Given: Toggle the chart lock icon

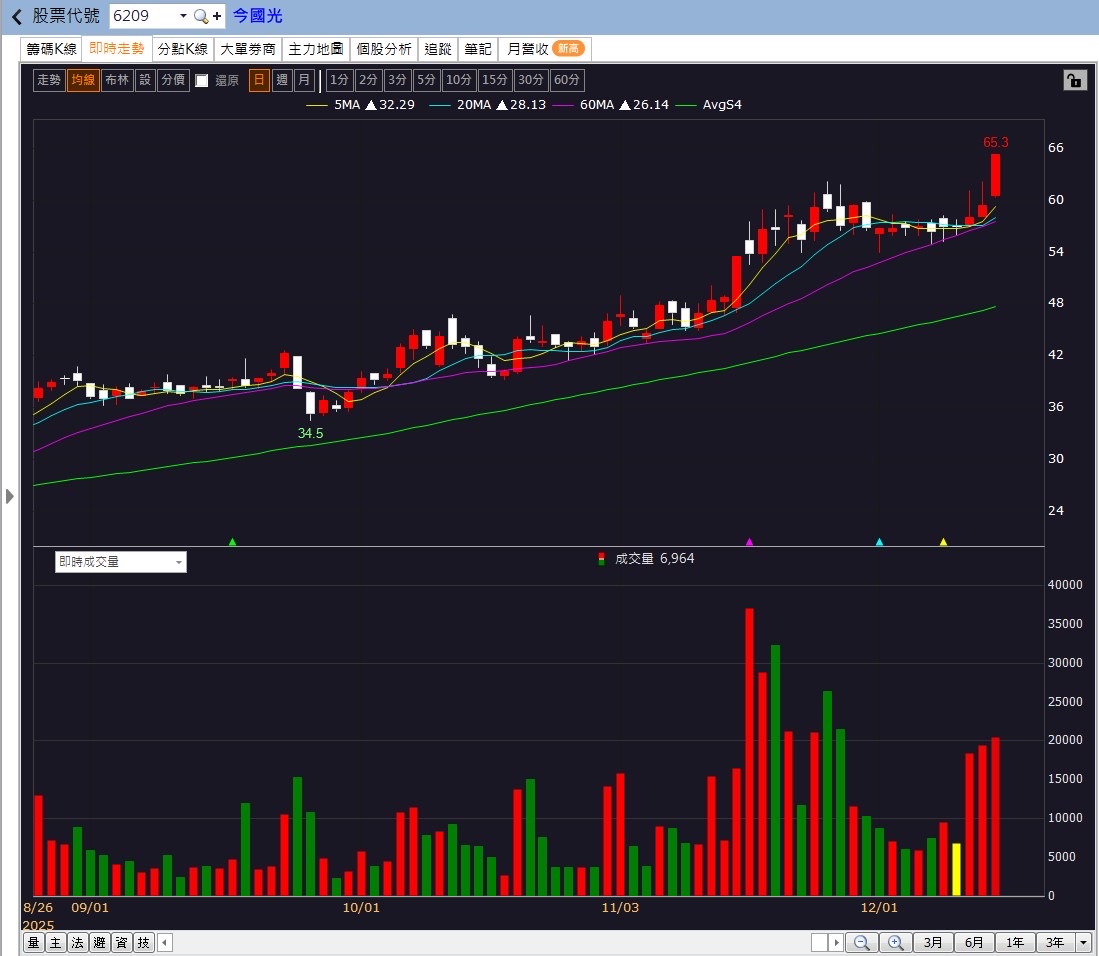Looking at the screenshot, I should (x=1074, y=80).
